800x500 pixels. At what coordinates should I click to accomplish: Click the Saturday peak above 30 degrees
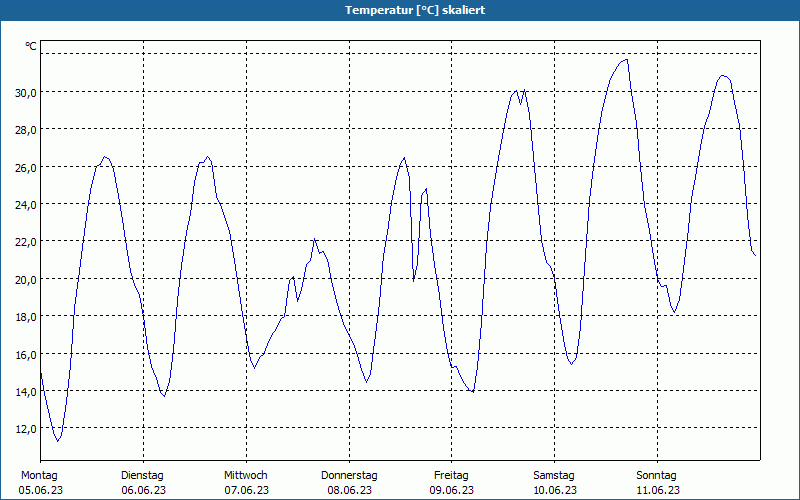pyautogui.click(x=626, y=60)
